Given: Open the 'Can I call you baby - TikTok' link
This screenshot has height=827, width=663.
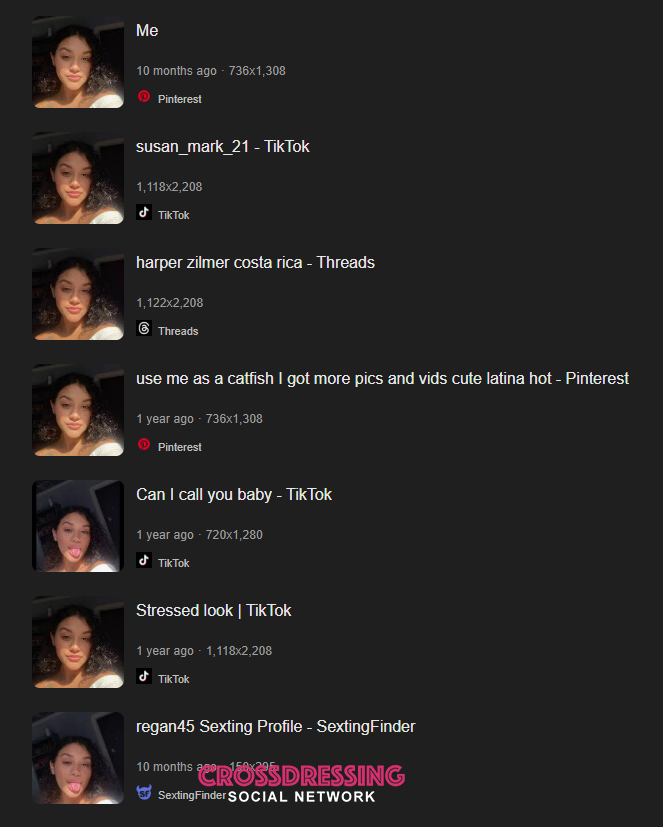Looking at the screenshot, I should (234, 495).
